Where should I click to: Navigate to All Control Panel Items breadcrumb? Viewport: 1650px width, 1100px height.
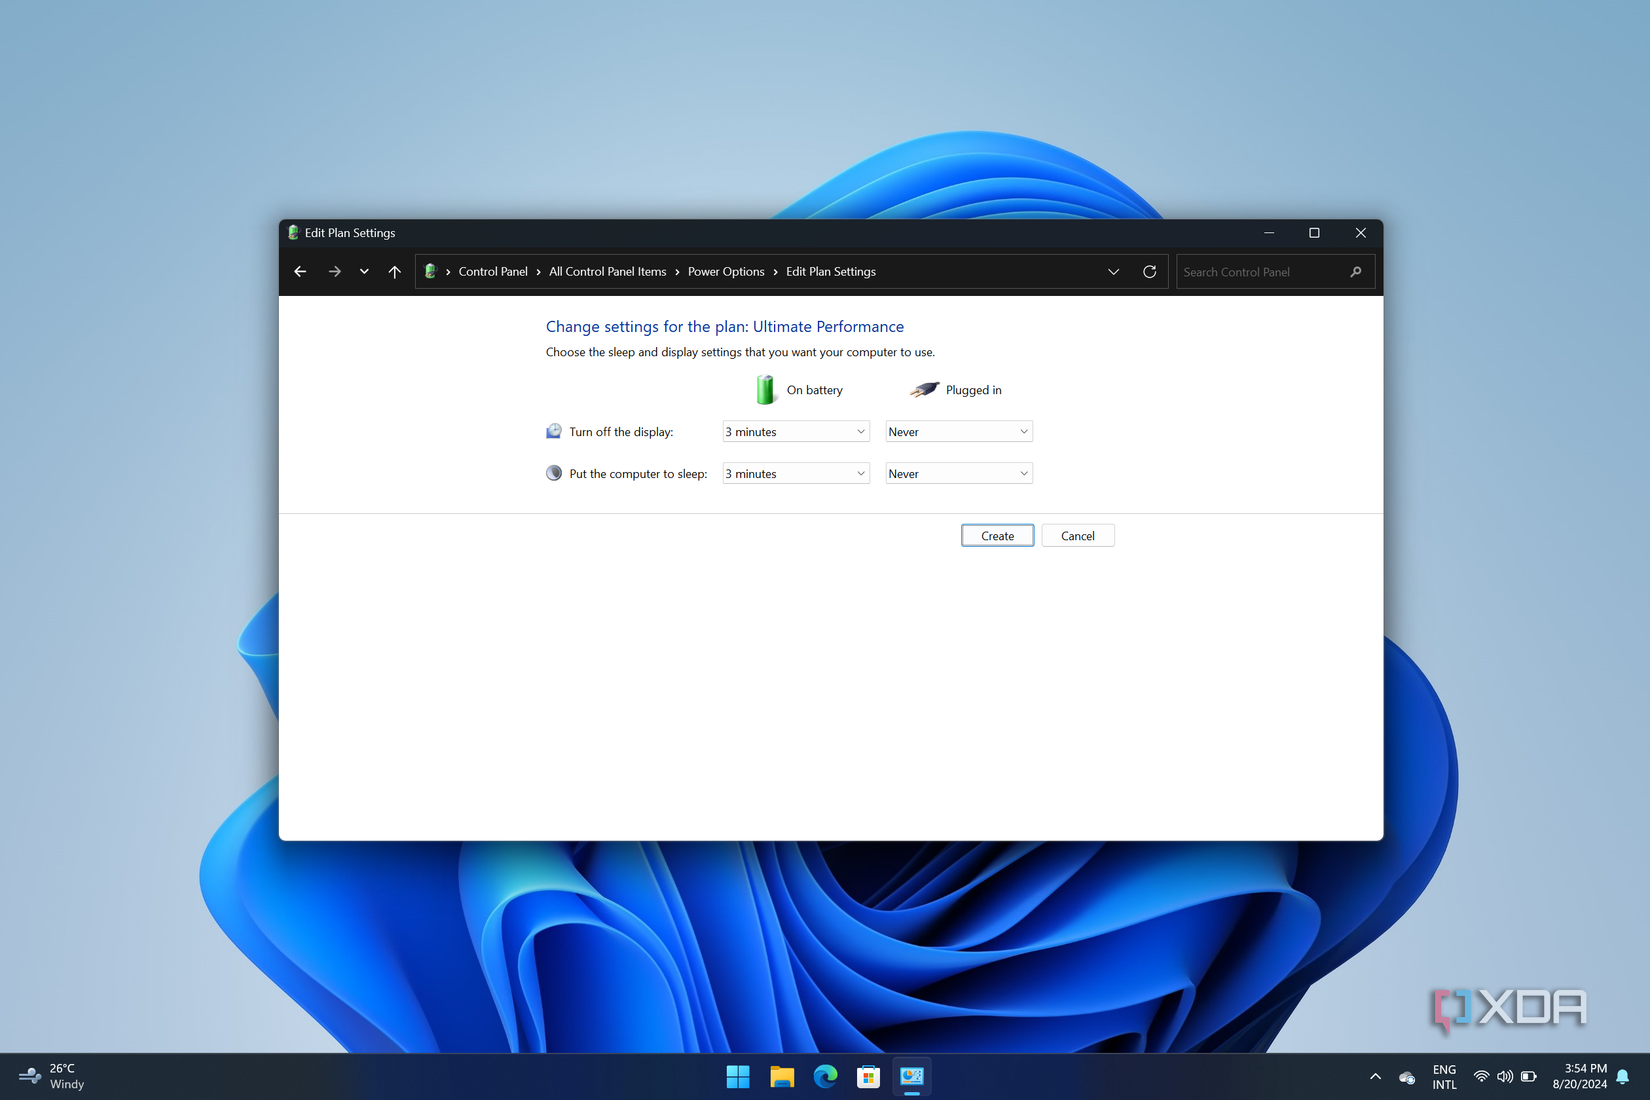coord(607,271)
